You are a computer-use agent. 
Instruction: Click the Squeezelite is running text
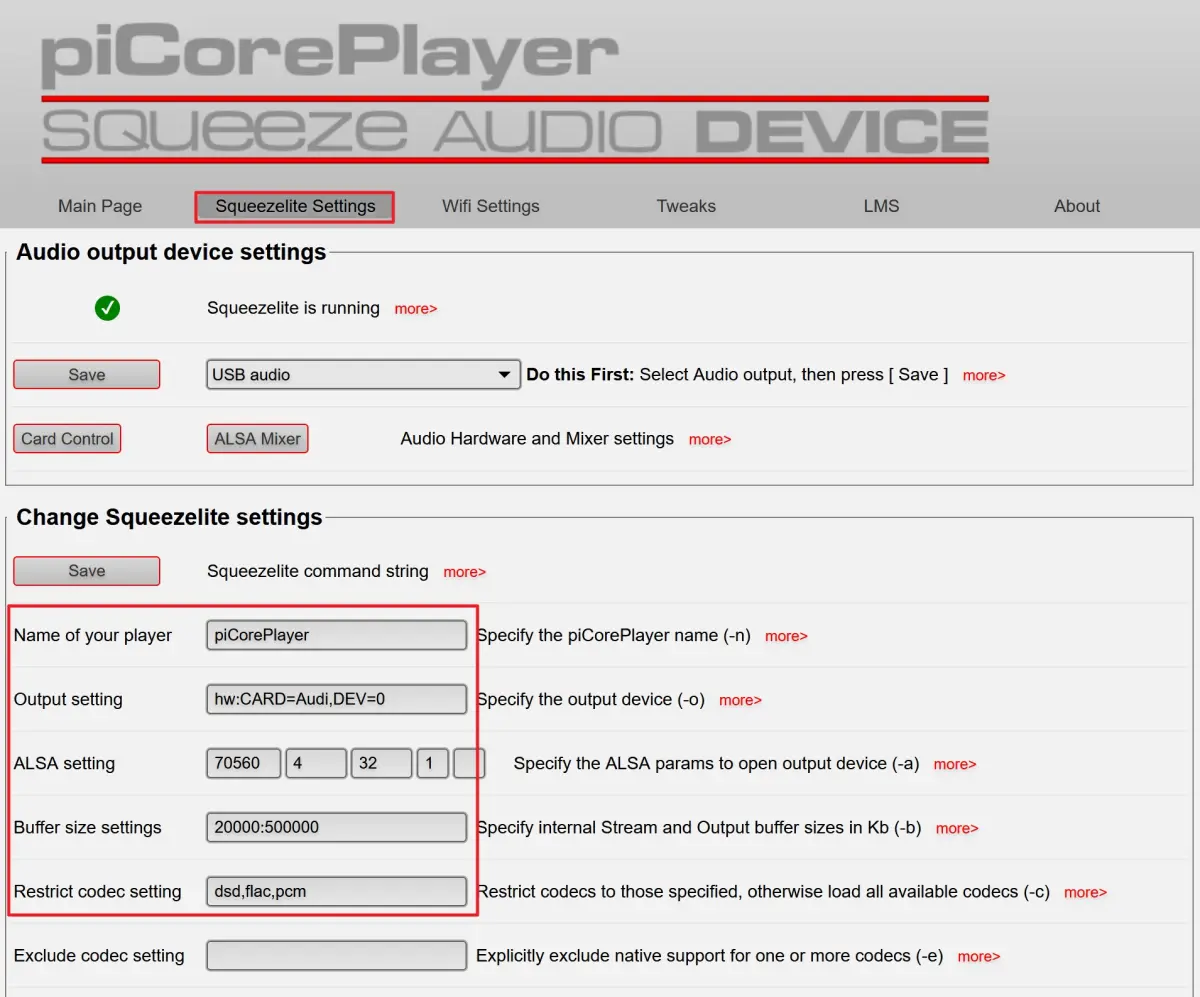click(x=293, y=308)
